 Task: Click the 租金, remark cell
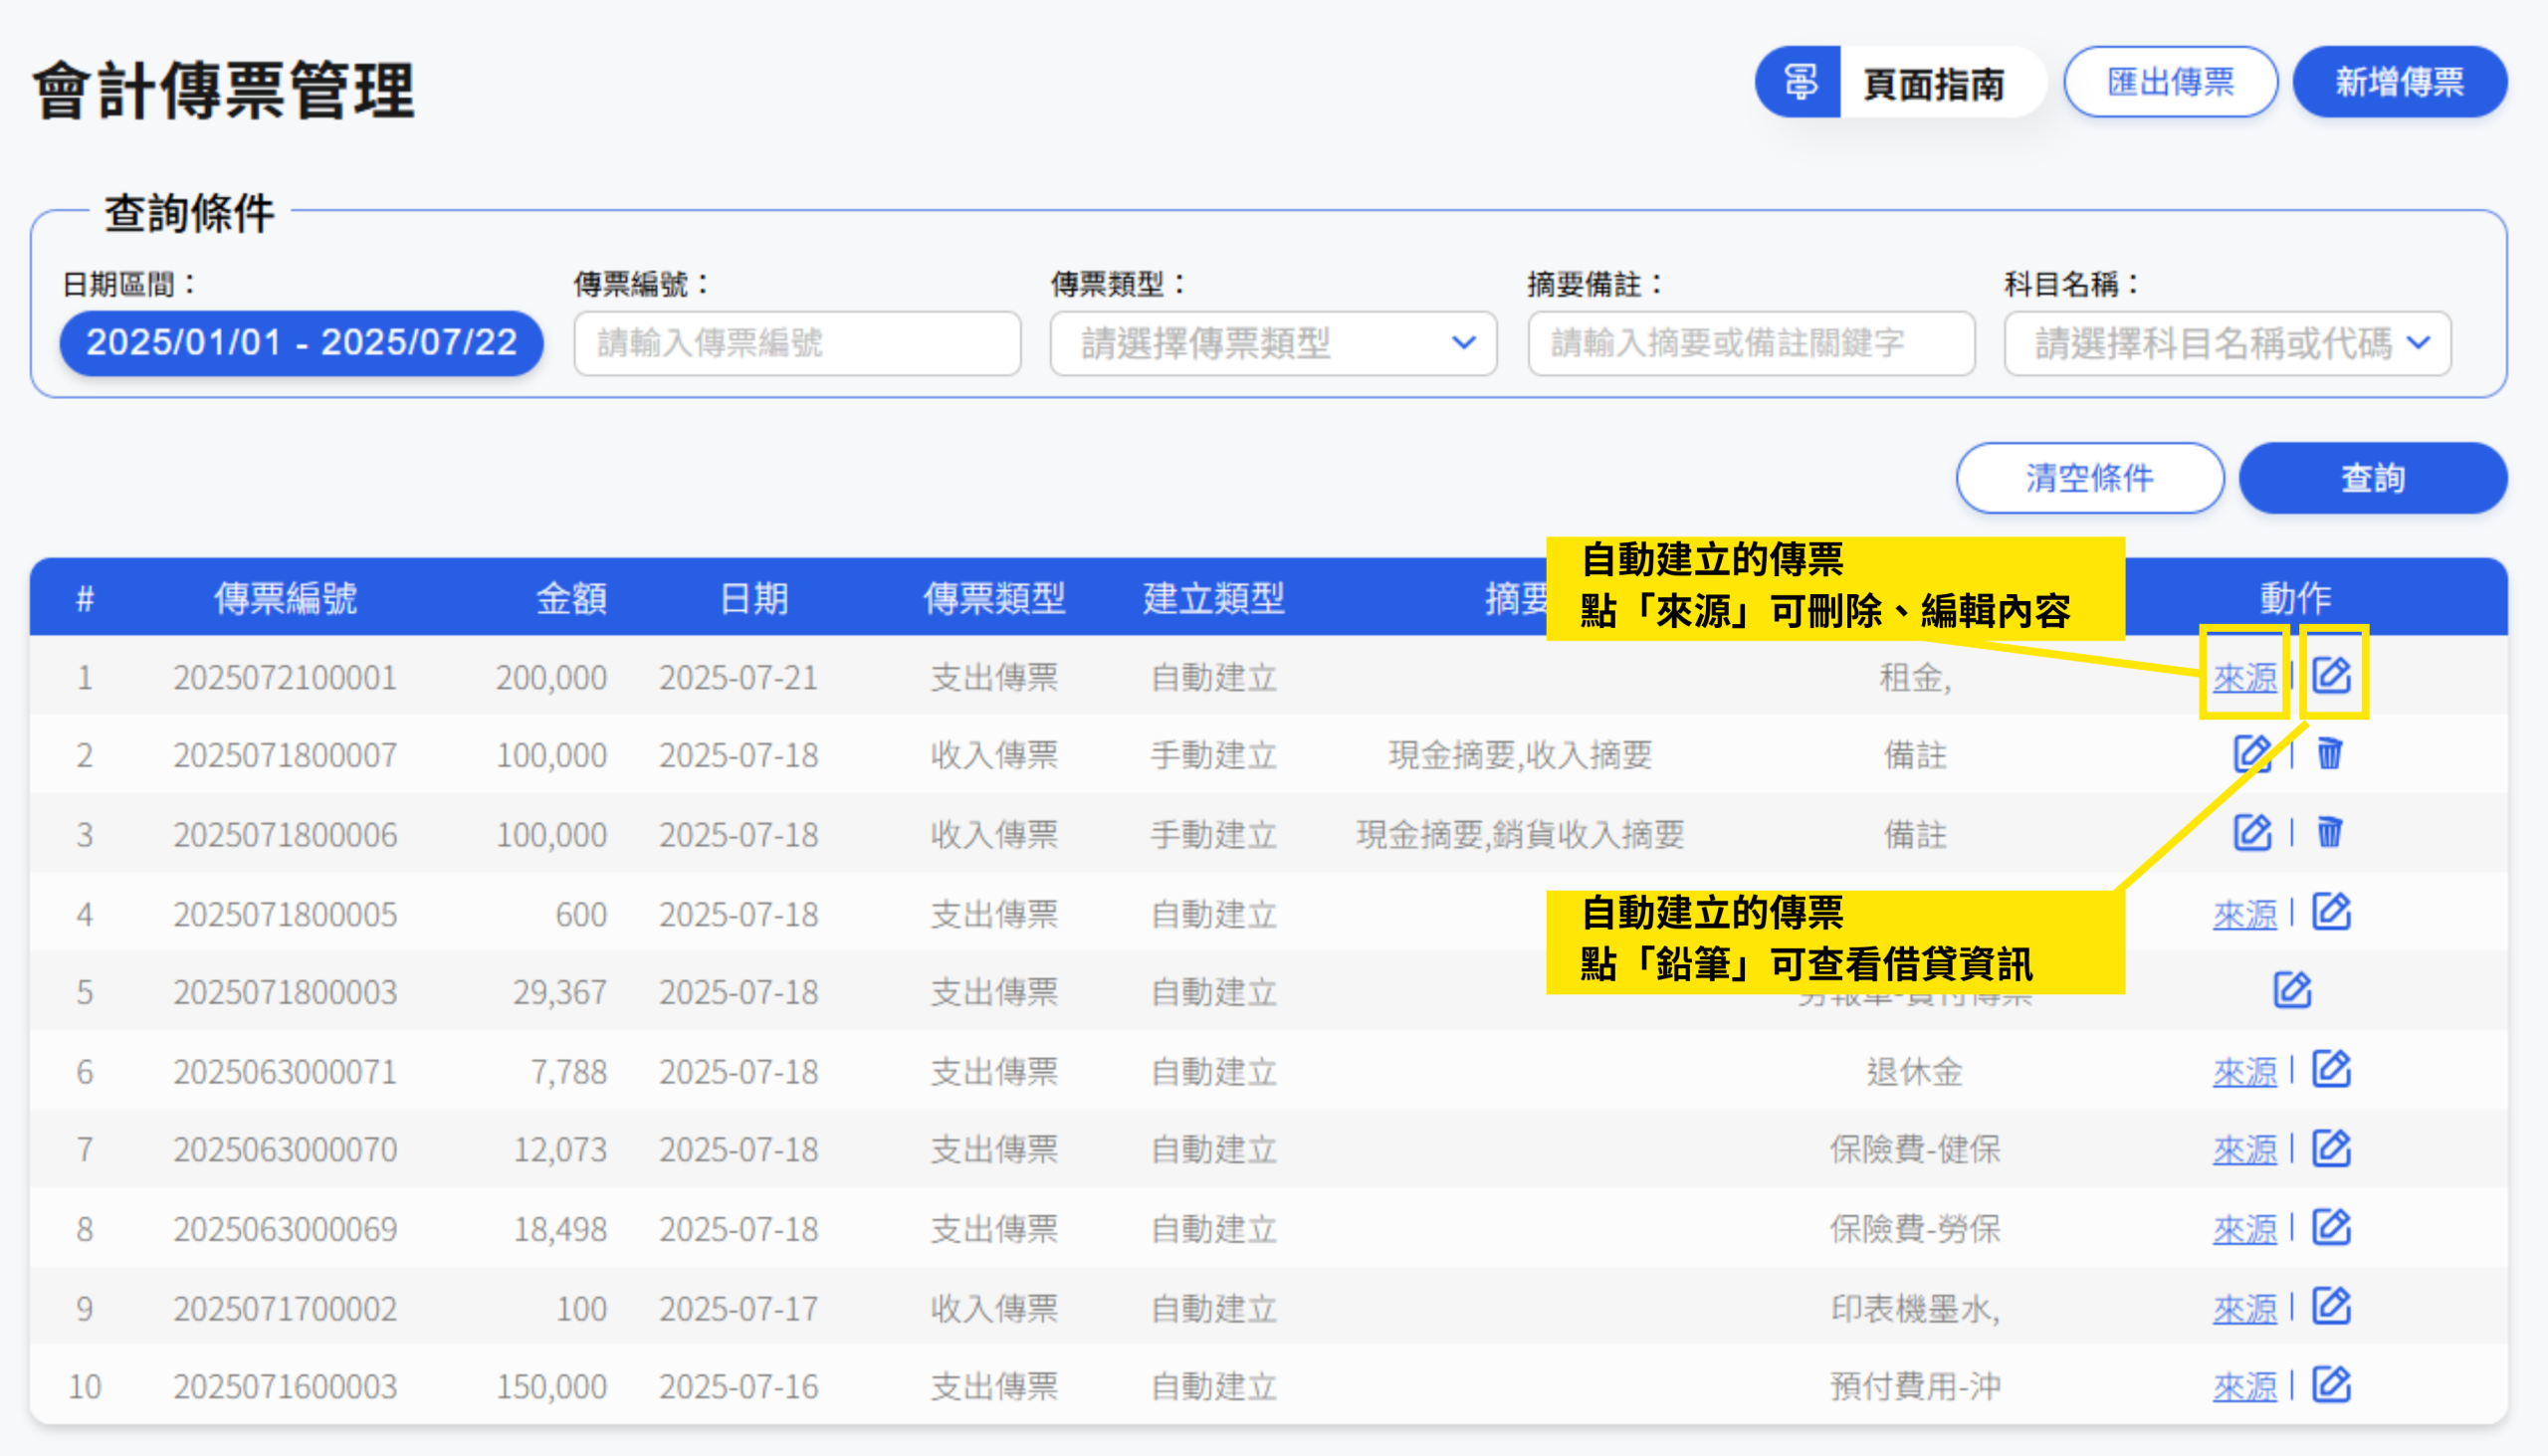tap(1914, 678)
